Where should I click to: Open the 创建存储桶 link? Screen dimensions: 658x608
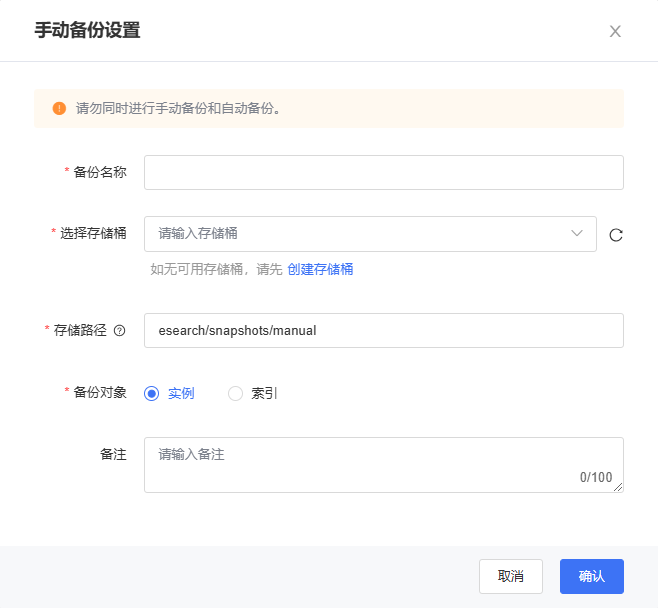(x=320, y=269)
